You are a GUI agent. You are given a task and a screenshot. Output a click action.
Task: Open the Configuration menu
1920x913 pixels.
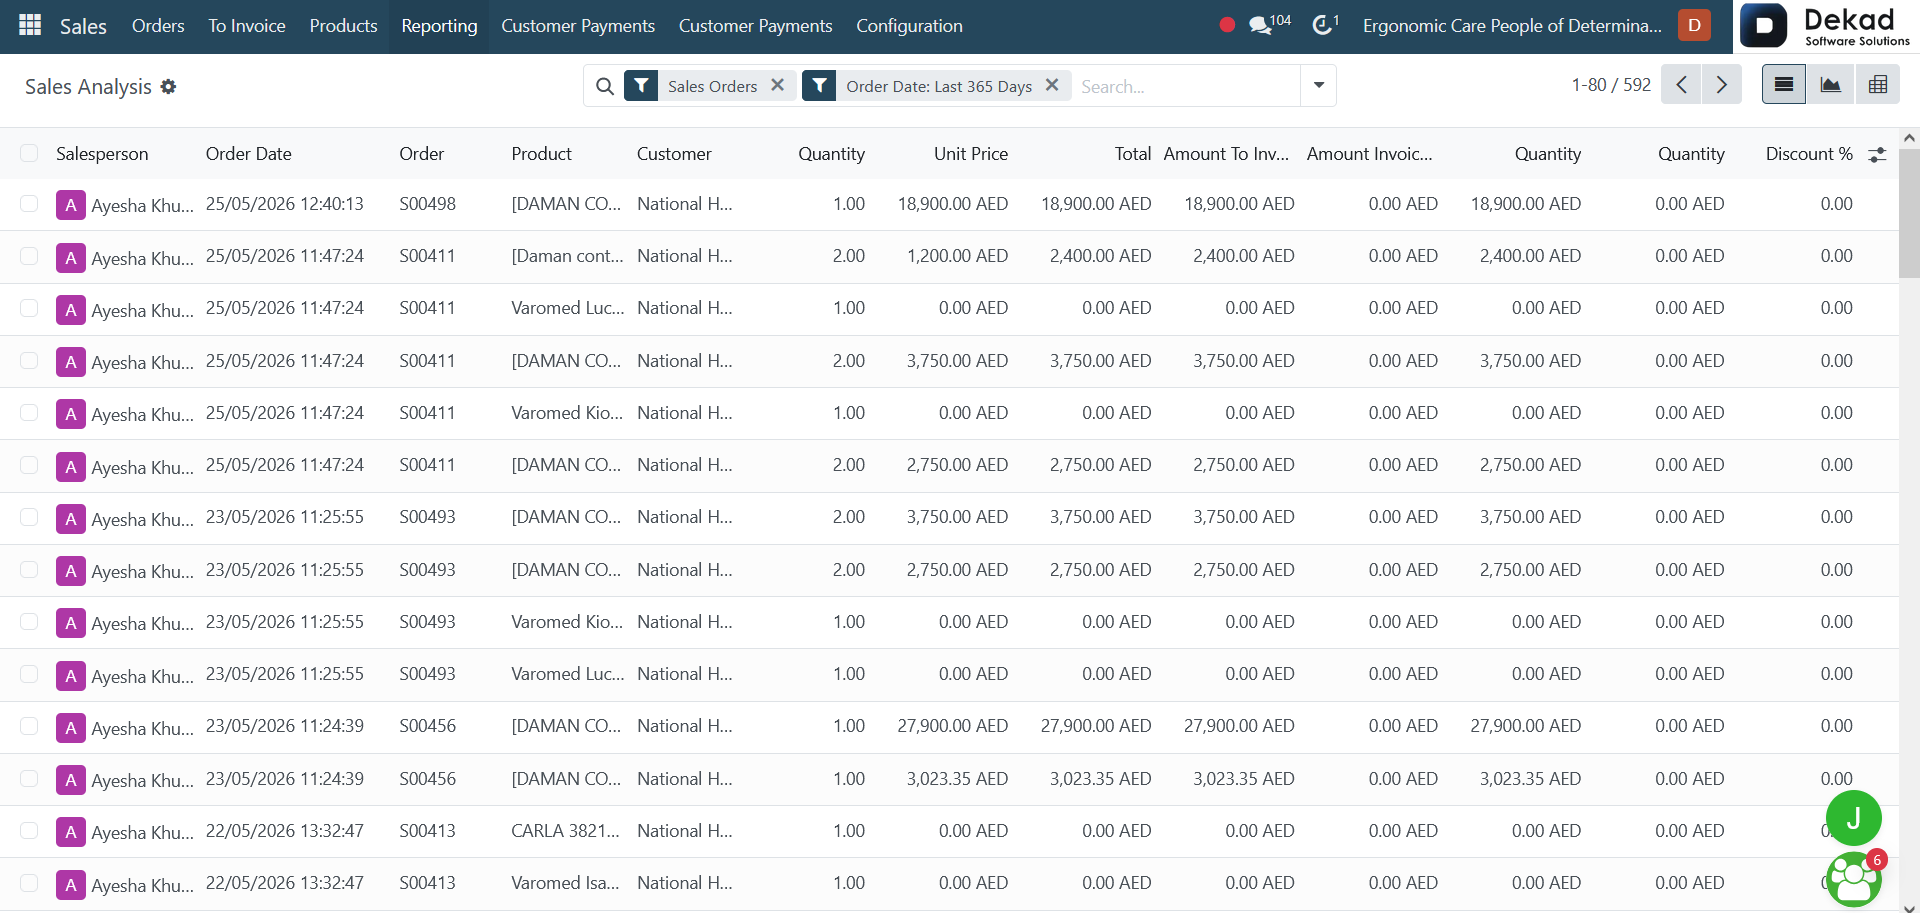click(909, 26)
